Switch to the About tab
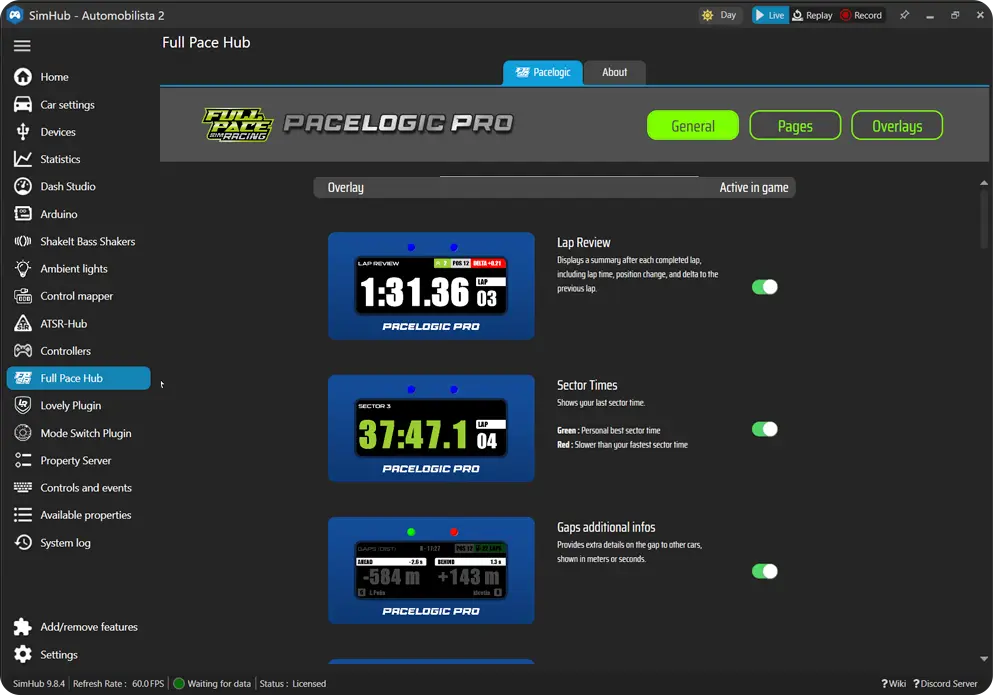Screen dimensions: 993x695 click(614, 72)
